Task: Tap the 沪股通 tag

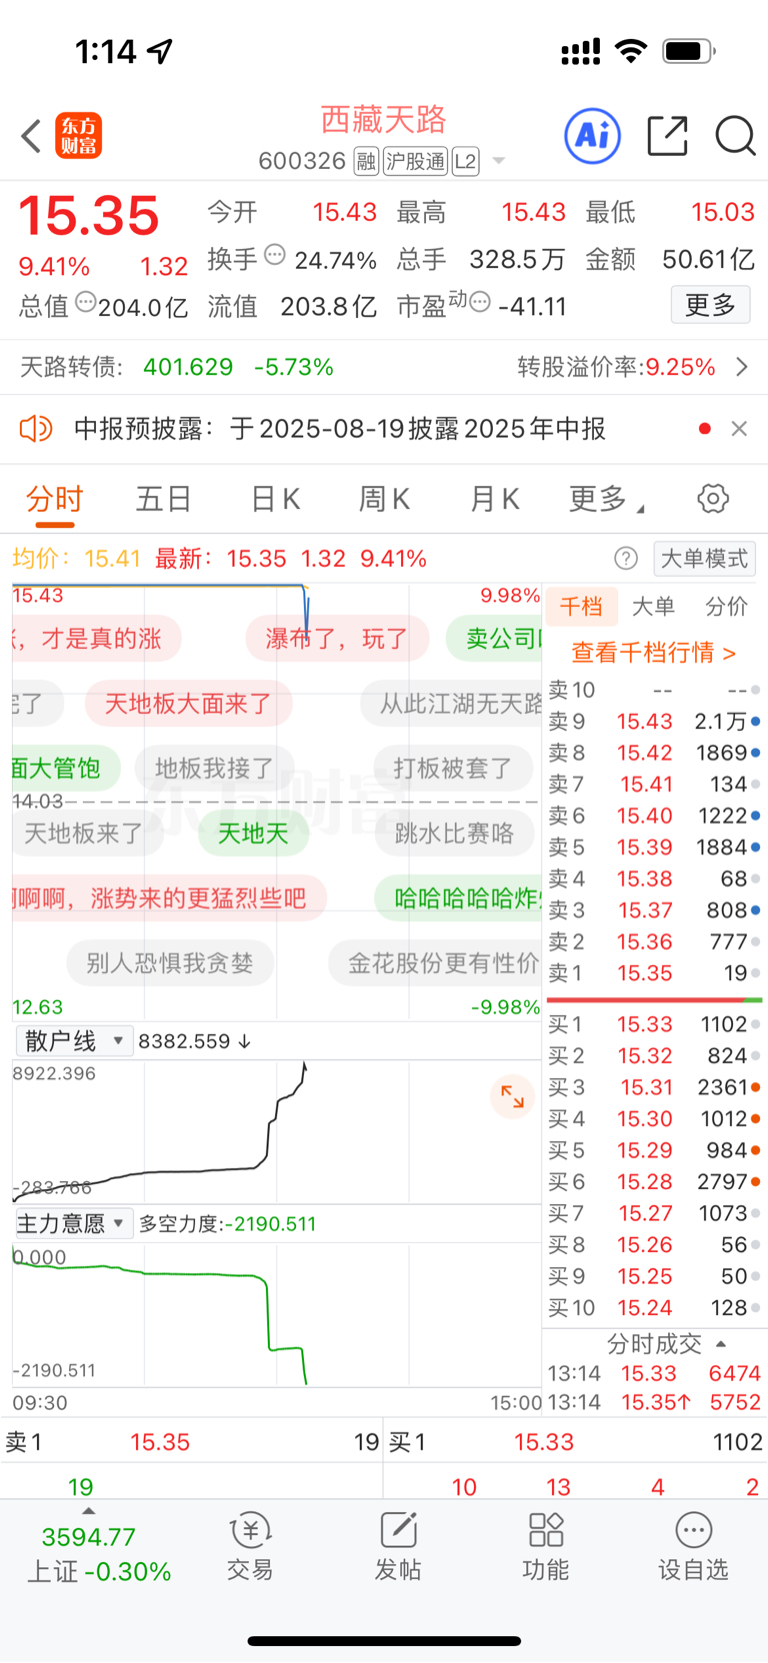Action: [416, 161]
